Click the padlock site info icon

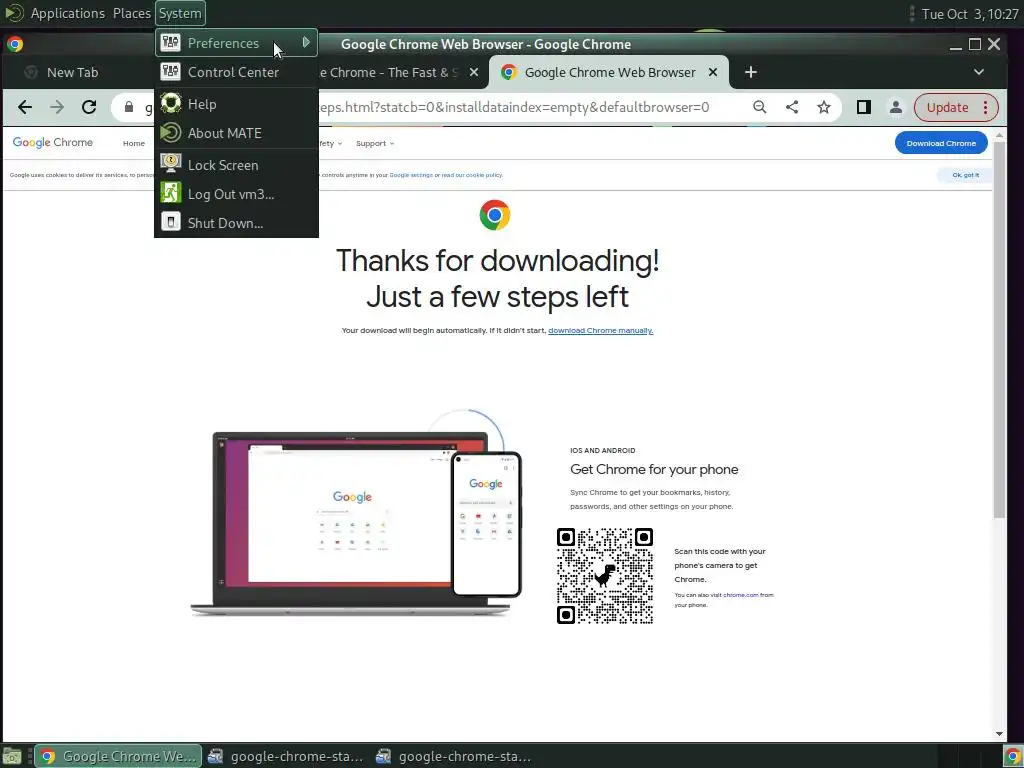129,107
